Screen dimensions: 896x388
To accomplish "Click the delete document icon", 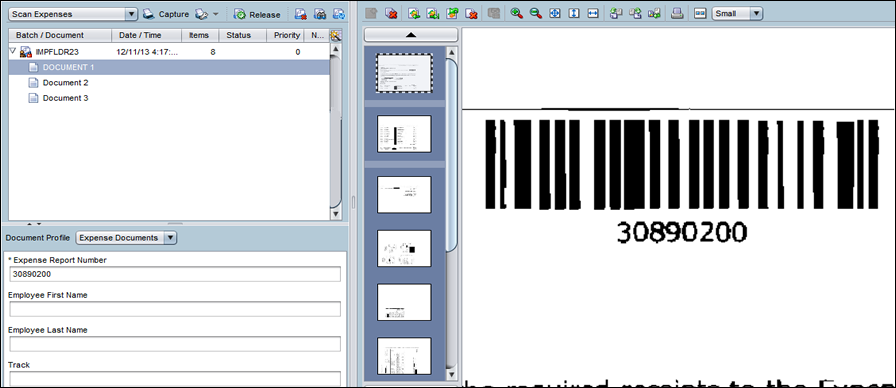I will [x=391, y=13].
